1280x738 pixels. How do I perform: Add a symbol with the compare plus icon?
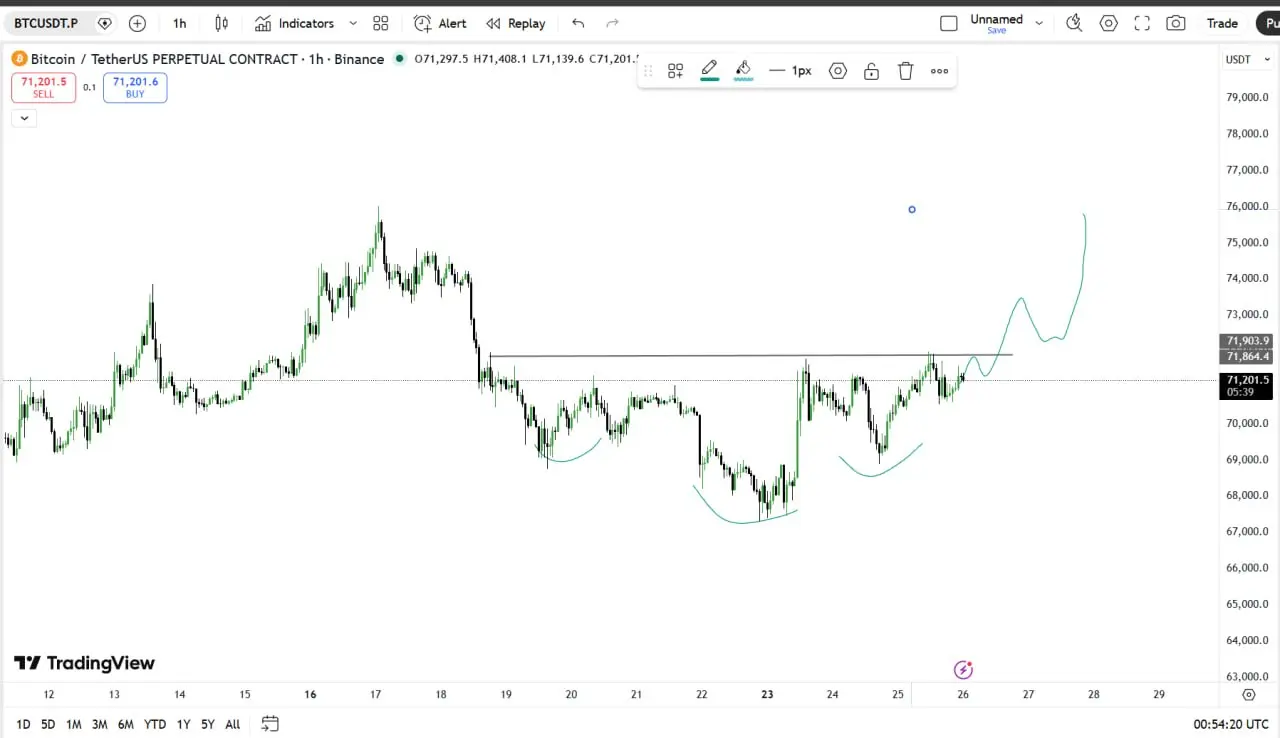point(138,23)
